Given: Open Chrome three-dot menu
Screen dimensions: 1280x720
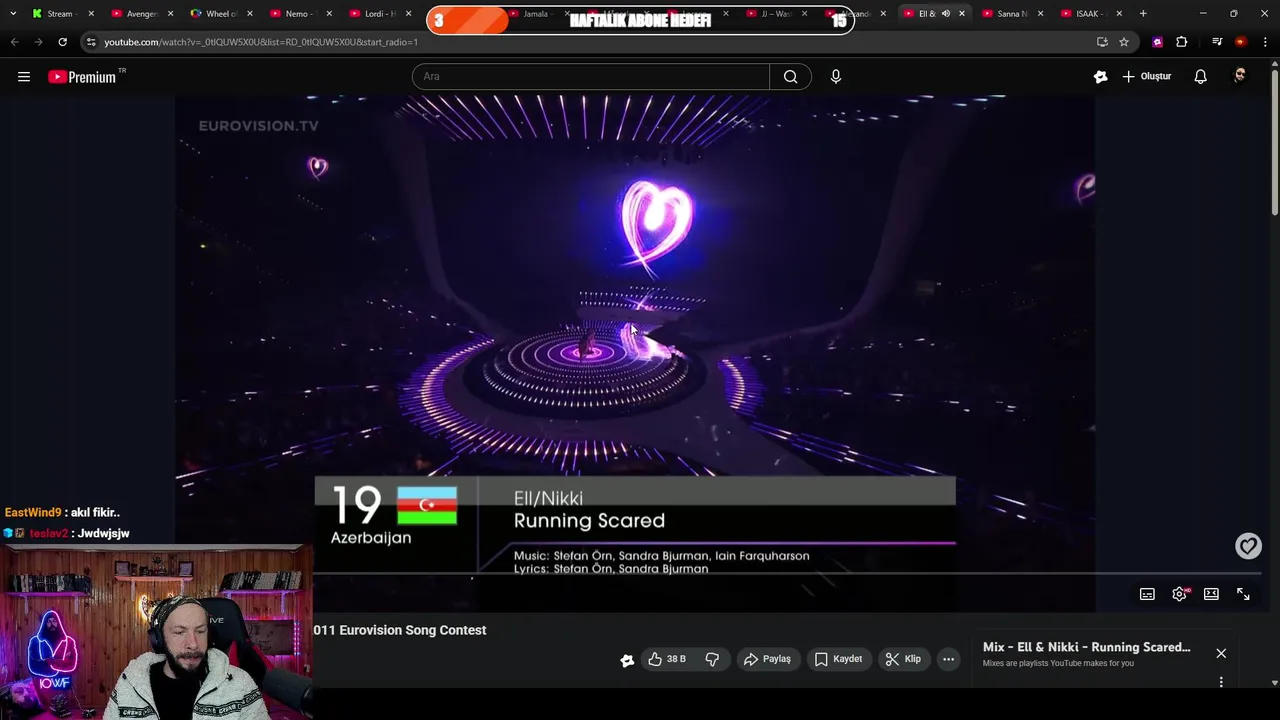Looking at the screenshot, I should click(x=1265, y=42).
